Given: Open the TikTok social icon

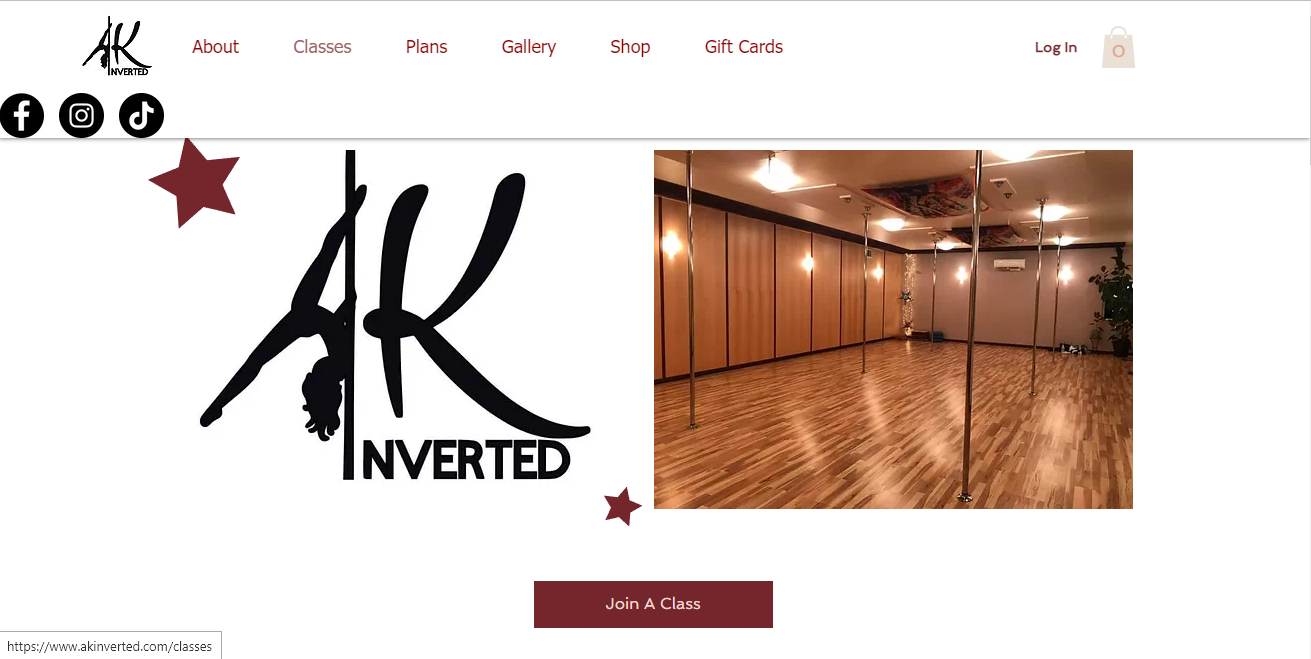Looking at the screenshot, I should pyautogui.click(x=141, y=115).
